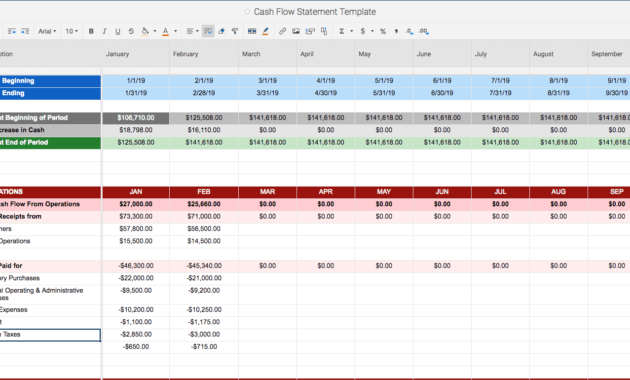The width and height of the screenshot is (630, 380).
Task: Click the thousands separator comma icon
Action: pos(396,31)
